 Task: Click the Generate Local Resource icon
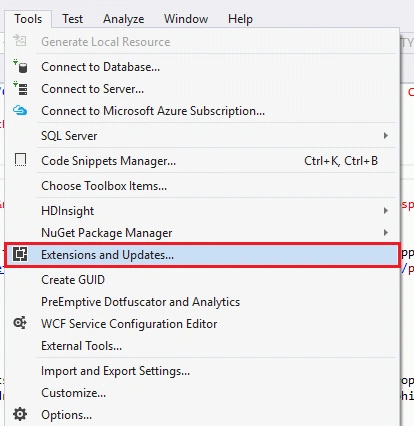[20, 41]
